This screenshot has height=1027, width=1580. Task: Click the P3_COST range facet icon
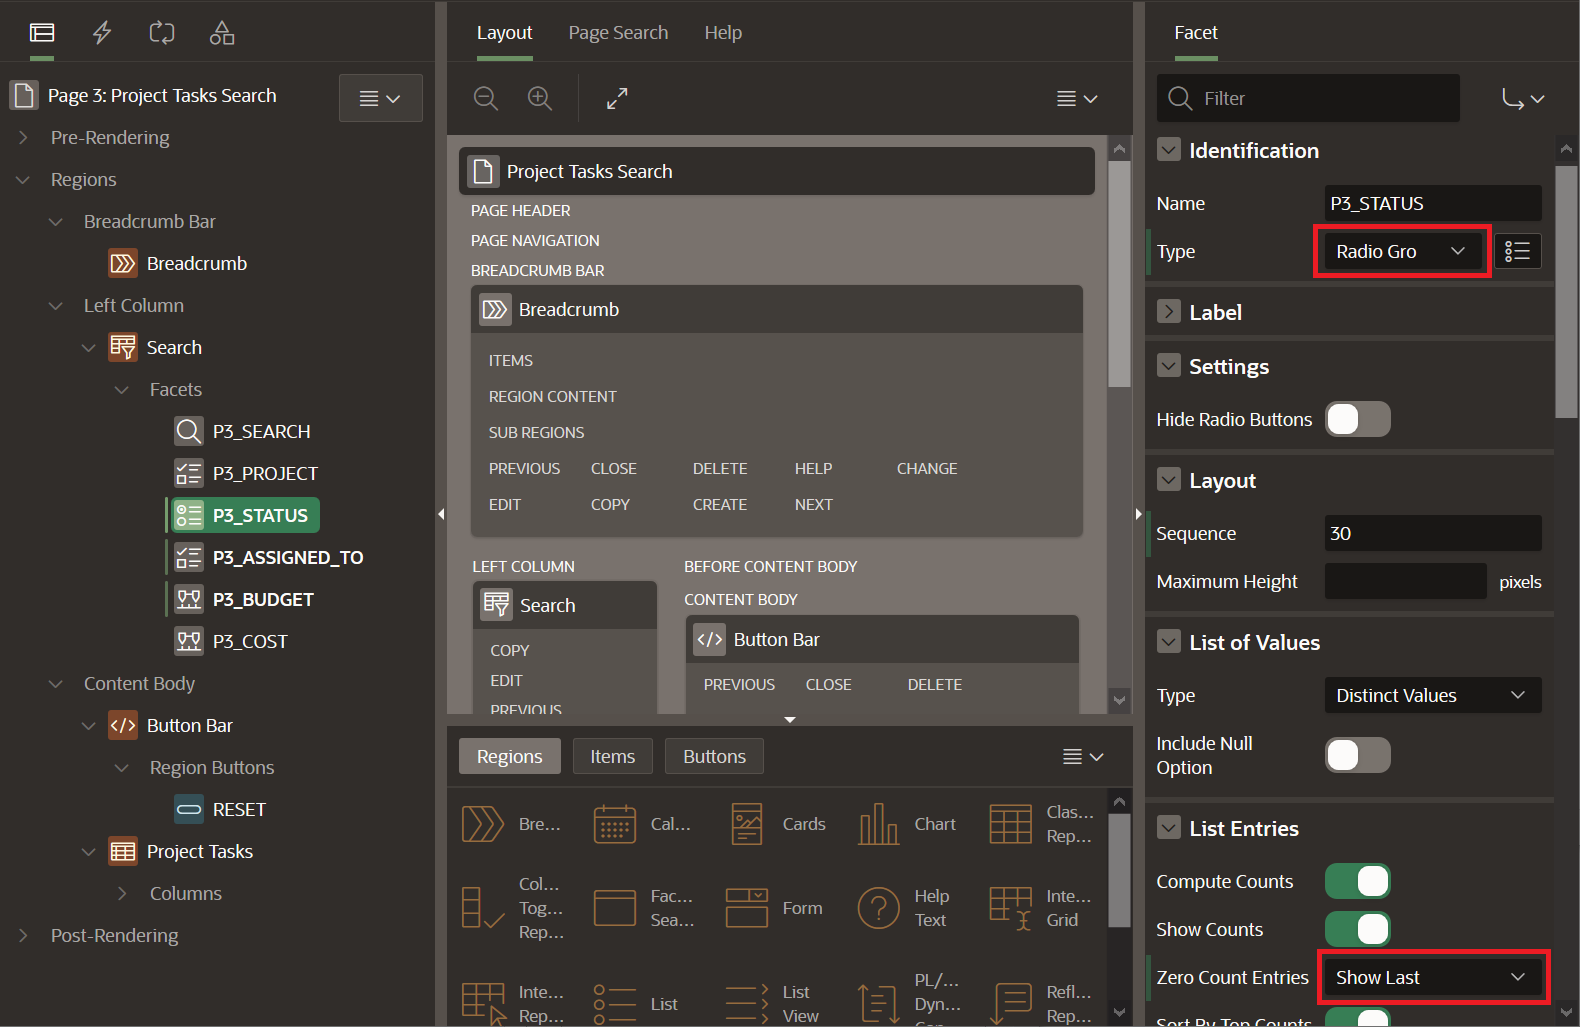189,641
